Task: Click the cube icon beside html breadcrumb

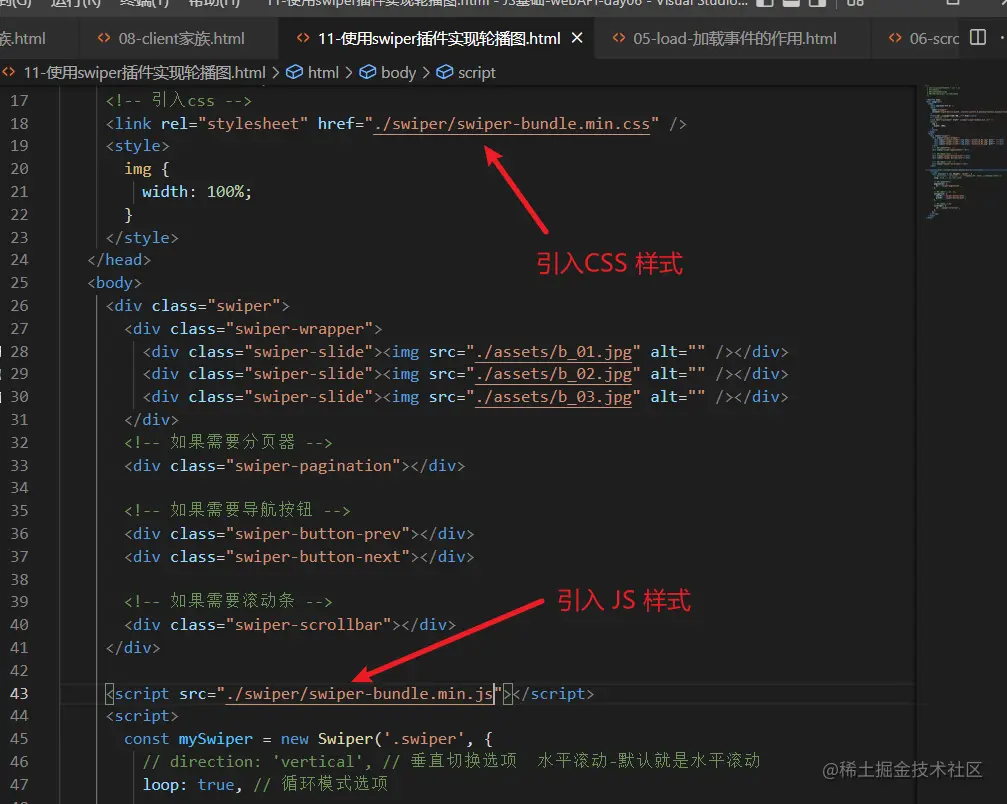Action: click(294, 73)
